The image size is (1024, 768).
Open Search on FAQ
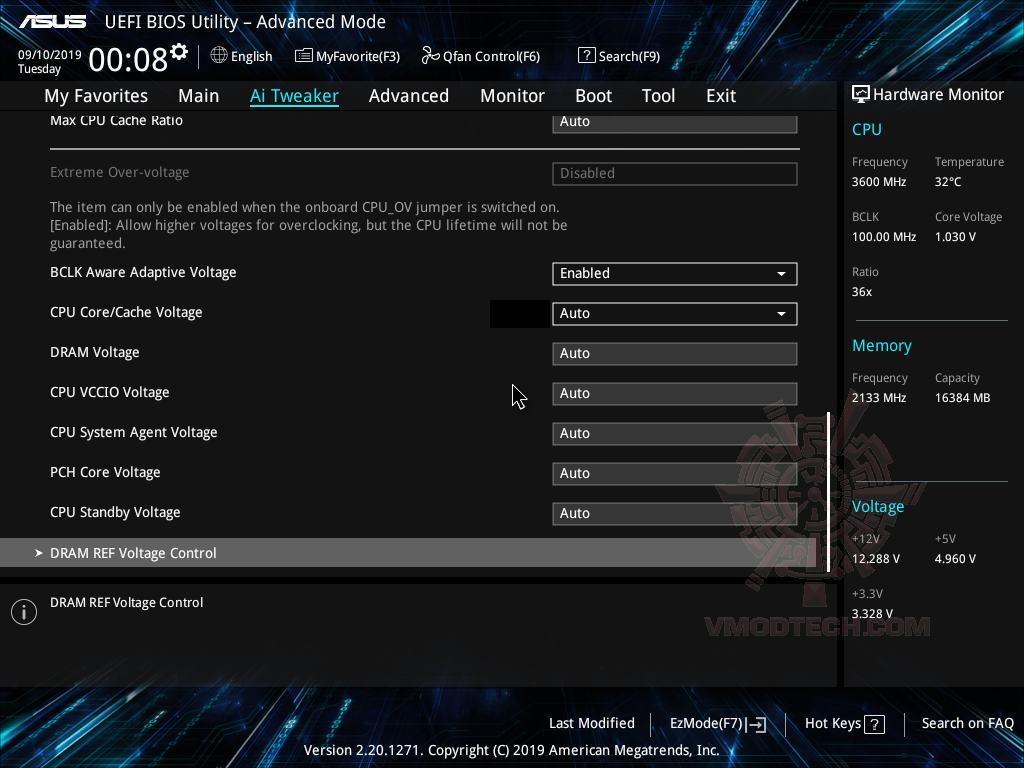pos(967,723)
